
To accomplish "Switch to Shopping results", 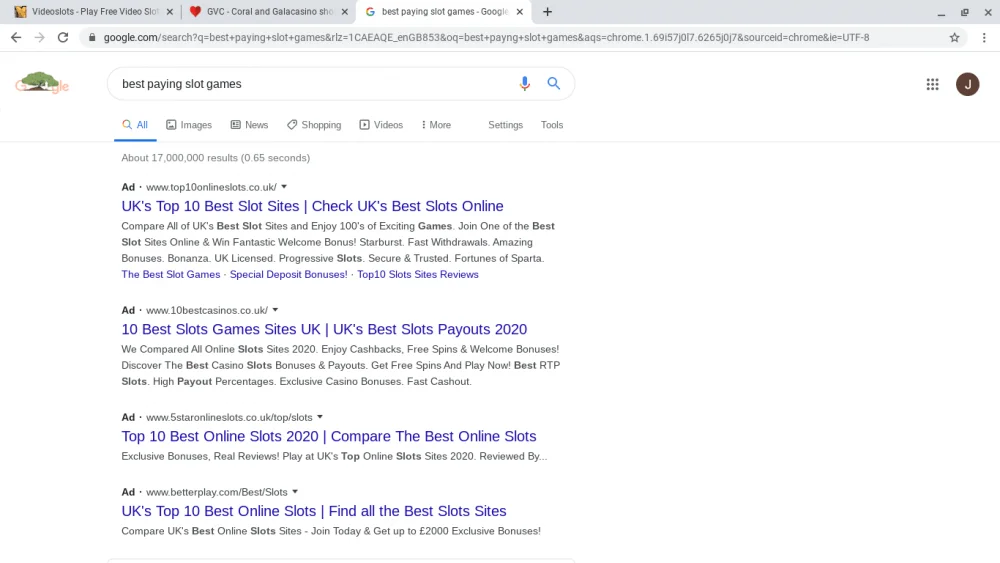I will click(x=314, y=125).
